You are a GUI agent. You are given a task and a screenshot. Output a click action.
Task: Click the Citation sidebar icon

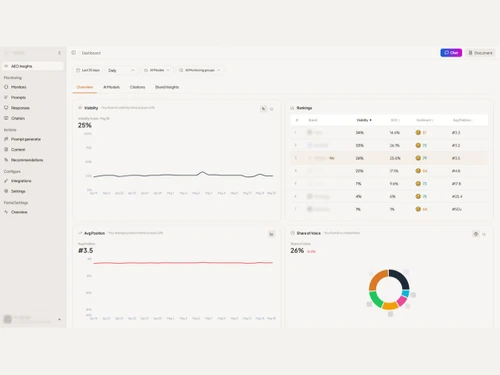[x=6, y=118]
